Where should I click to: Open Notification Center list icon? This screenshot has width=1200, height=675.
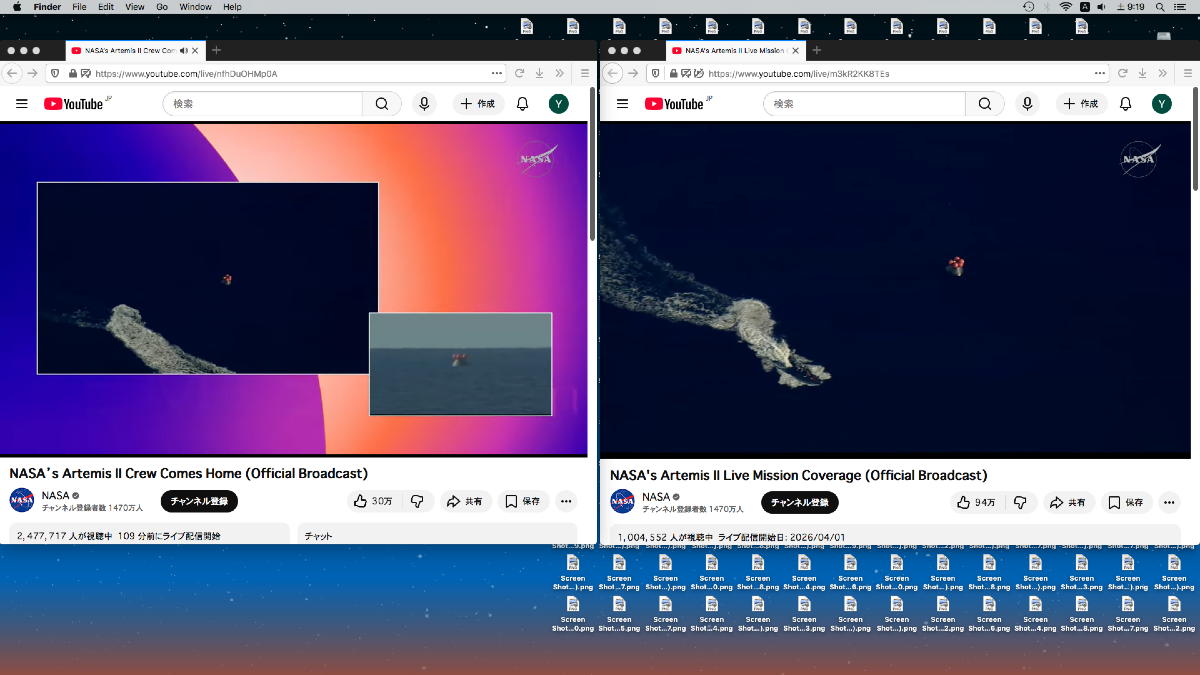click(x=1179, y=7)
